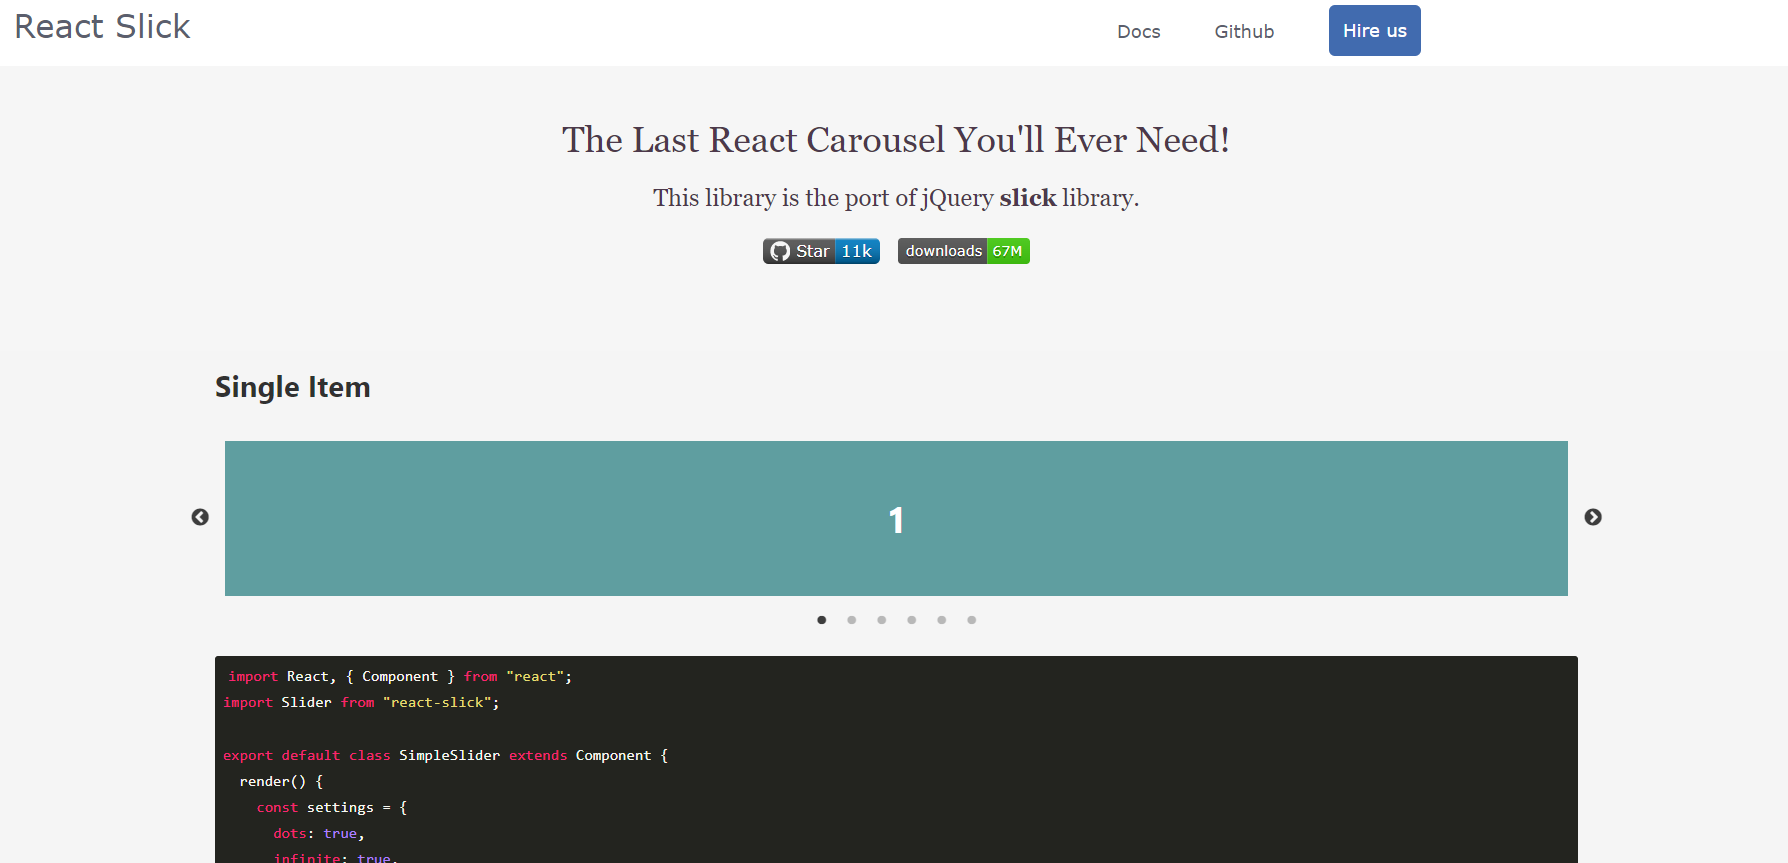Select the third carousel dot
1788x863 pixels.
coord(882,620)
